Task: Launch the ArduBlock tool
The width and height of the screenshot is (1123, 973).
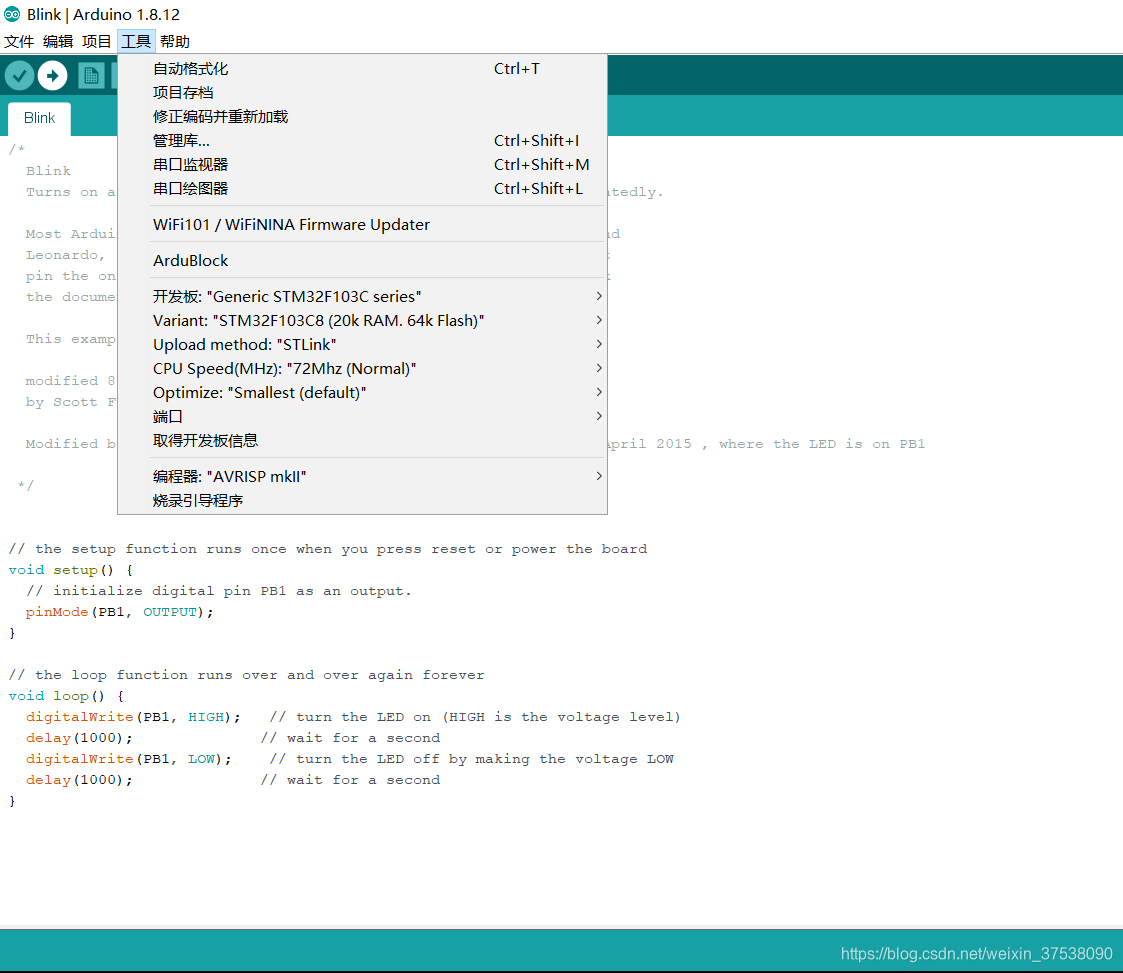Action: click(362, 261)
